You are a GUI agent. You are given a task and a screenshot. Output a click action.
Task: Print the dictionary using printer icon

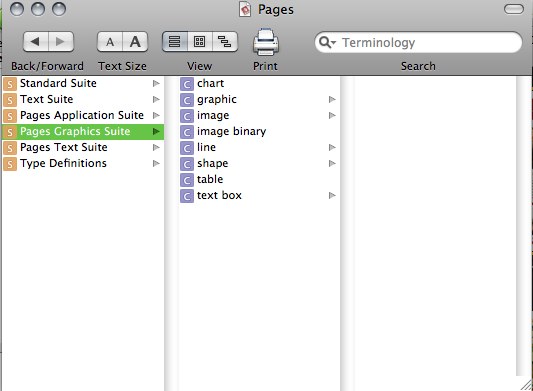pos(265,42)
